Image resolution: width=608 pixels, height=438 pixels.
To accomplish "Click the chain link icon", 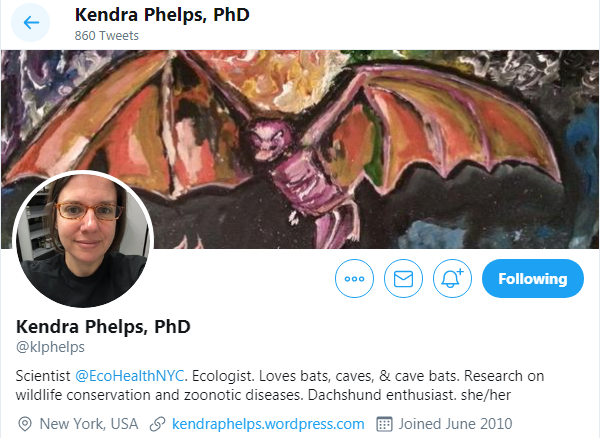I will tap(157, 424).
